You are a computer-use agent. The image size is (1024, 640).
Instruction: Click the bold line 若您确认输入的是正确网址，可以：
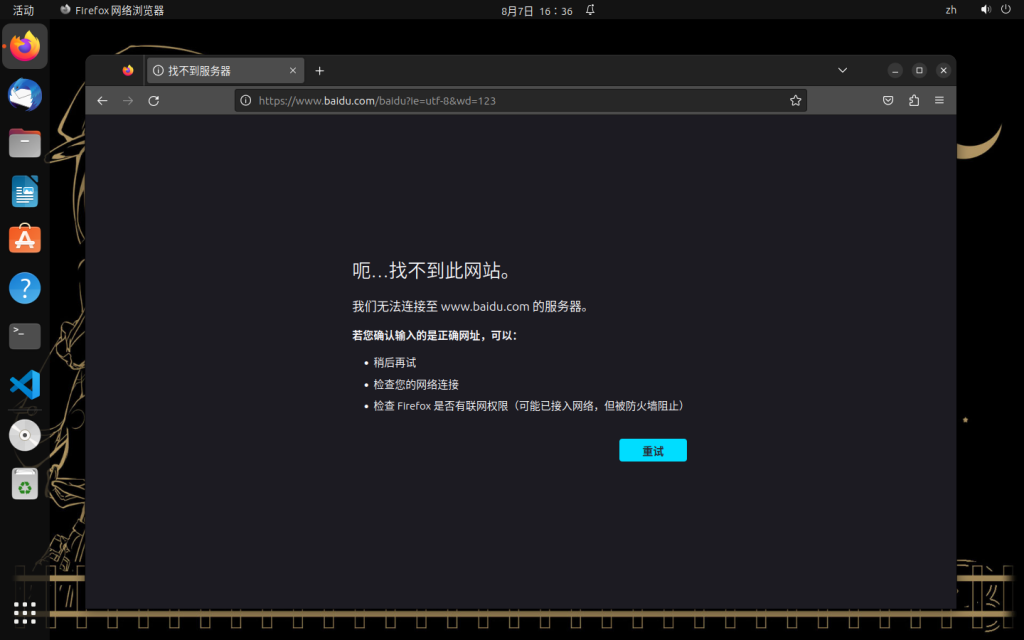pyautogui.click(x=435, y=336)
